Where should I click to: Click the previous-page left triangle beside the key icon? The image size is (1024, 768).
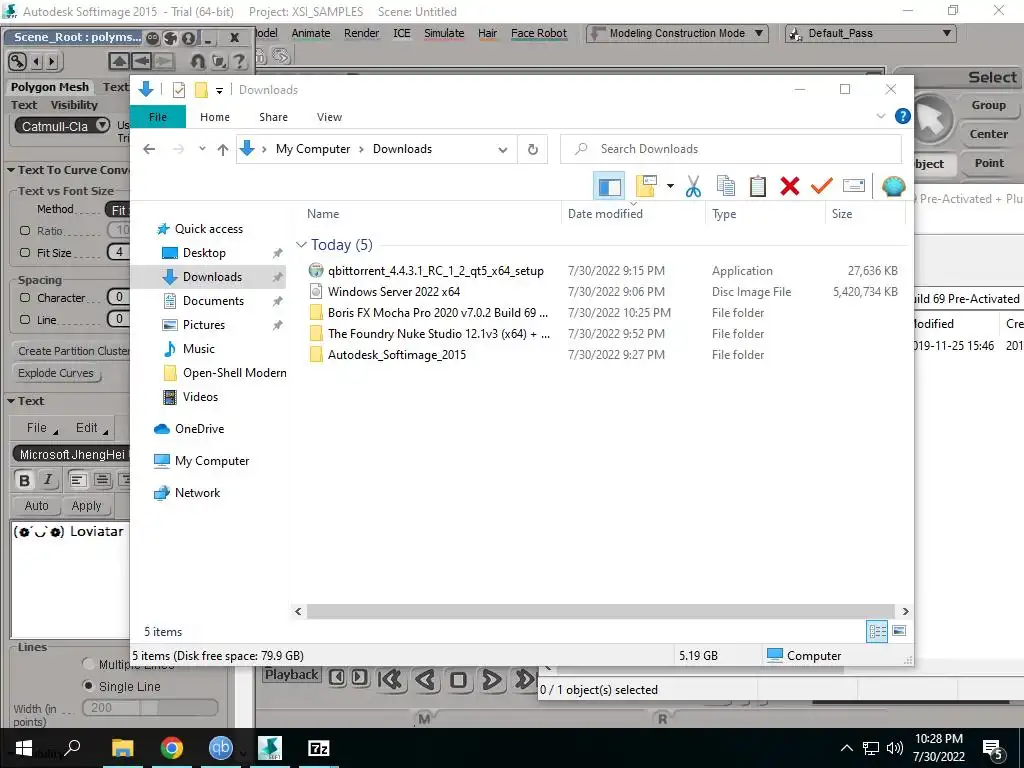(37, 61)
